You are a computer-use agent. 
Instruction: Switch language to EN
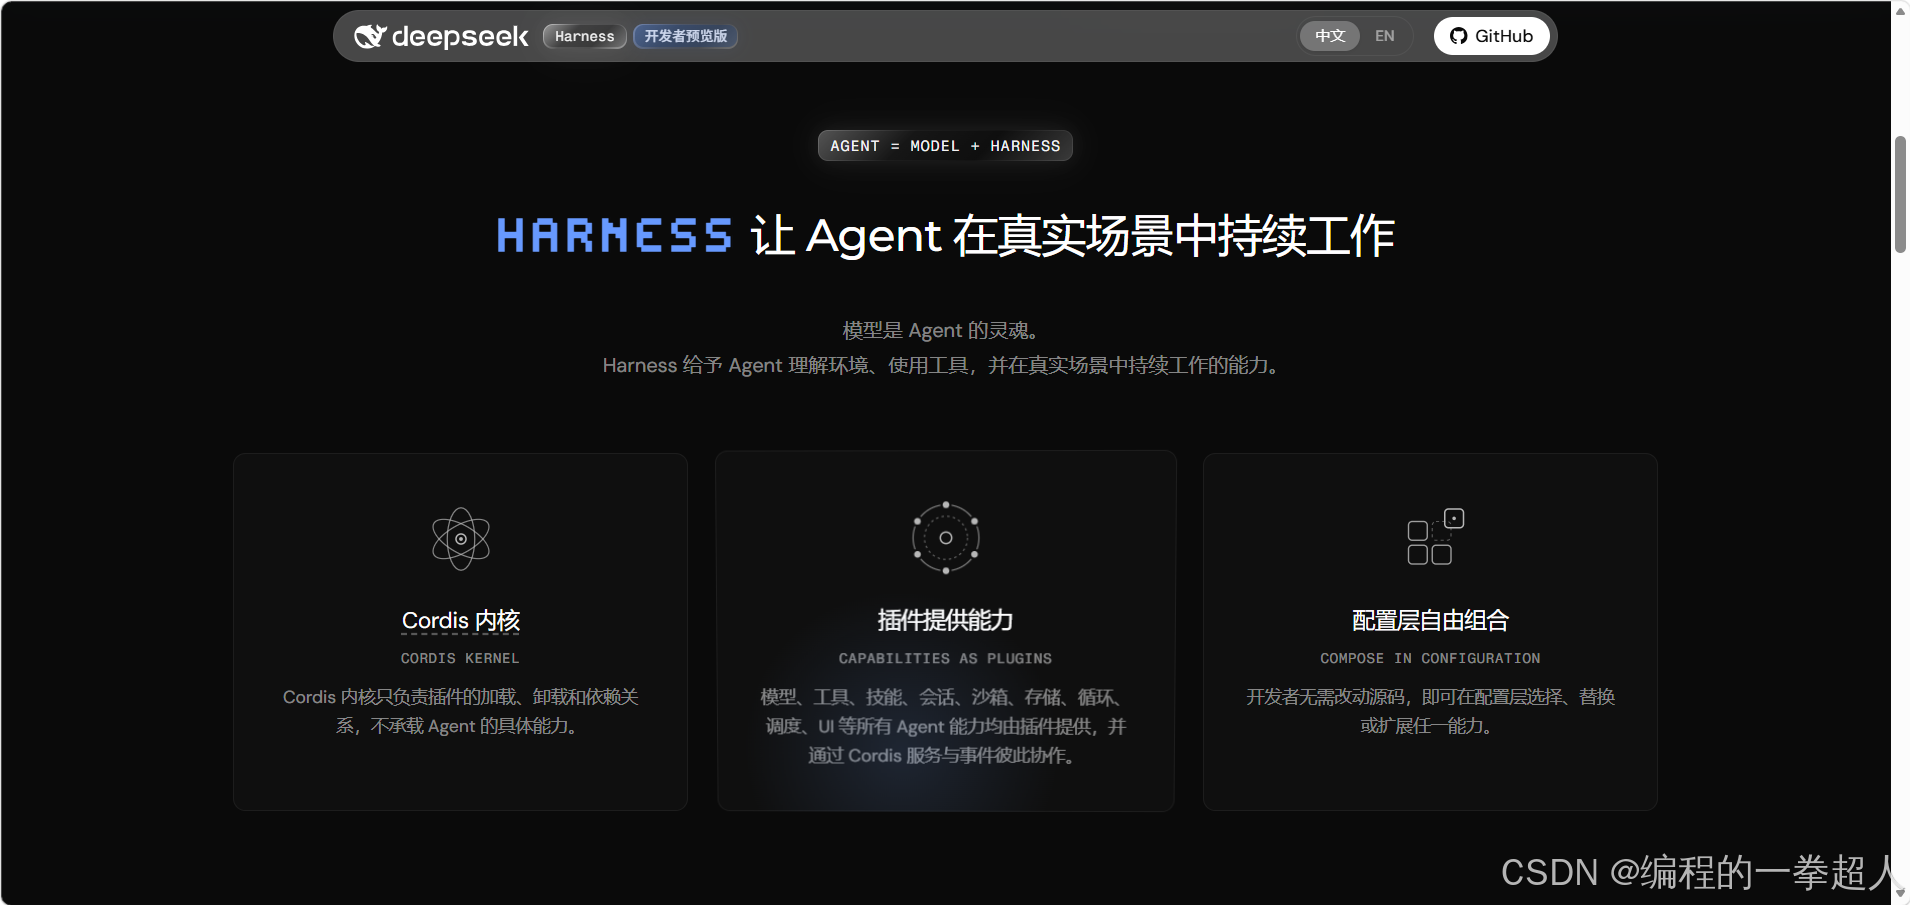[1384, 36]
